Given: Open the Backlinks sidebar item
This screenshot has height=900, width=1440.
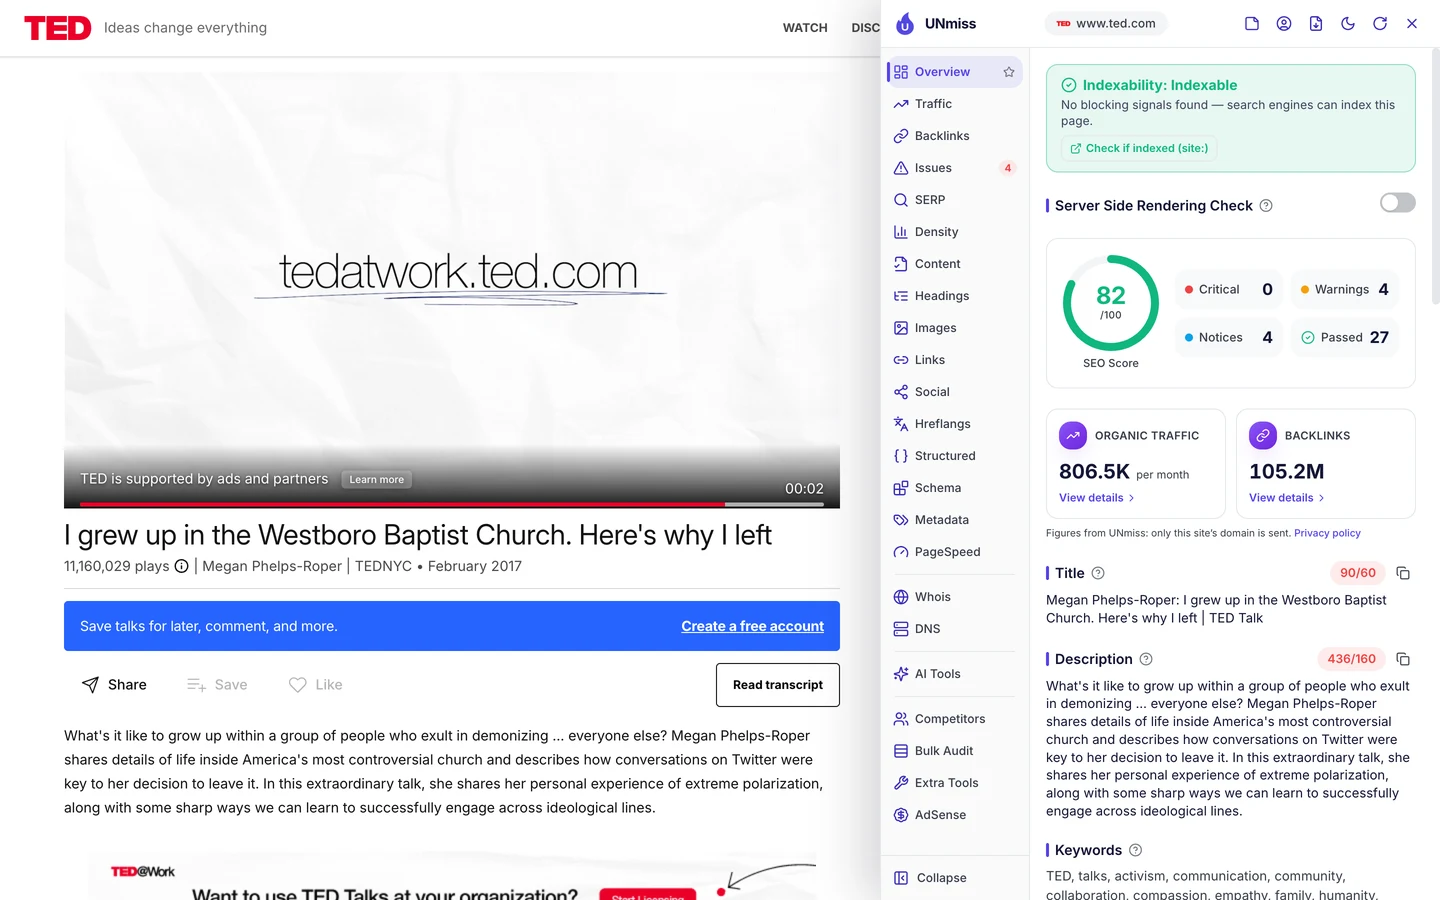Looking at the screenshot, I should pos(954,136).
